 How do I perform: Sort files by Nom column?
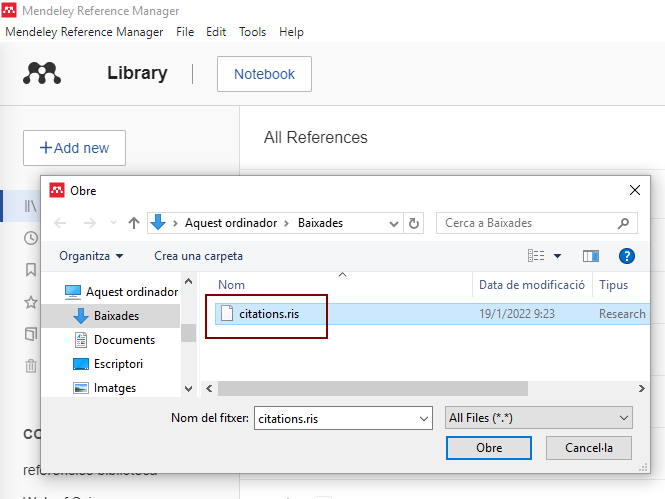231,285
